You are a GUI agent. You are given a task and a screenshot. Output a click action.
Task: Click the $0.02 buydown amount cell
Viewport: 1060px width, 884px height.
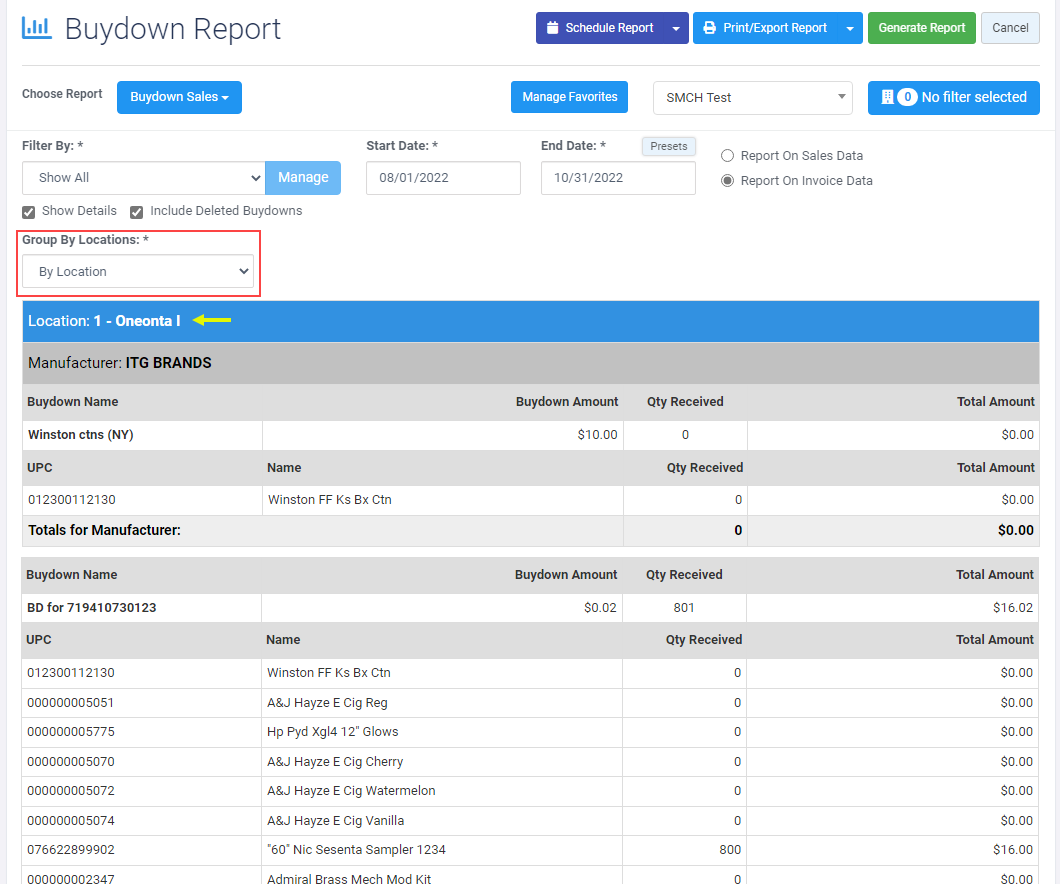[x=441, y=608]
